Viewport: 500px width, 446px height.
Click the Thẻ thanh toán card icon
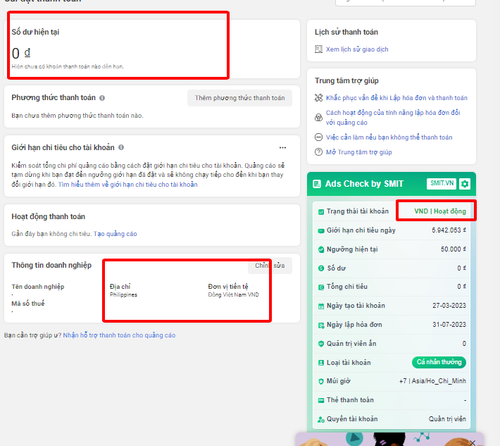pyautogui.click(x=321, y=400)
